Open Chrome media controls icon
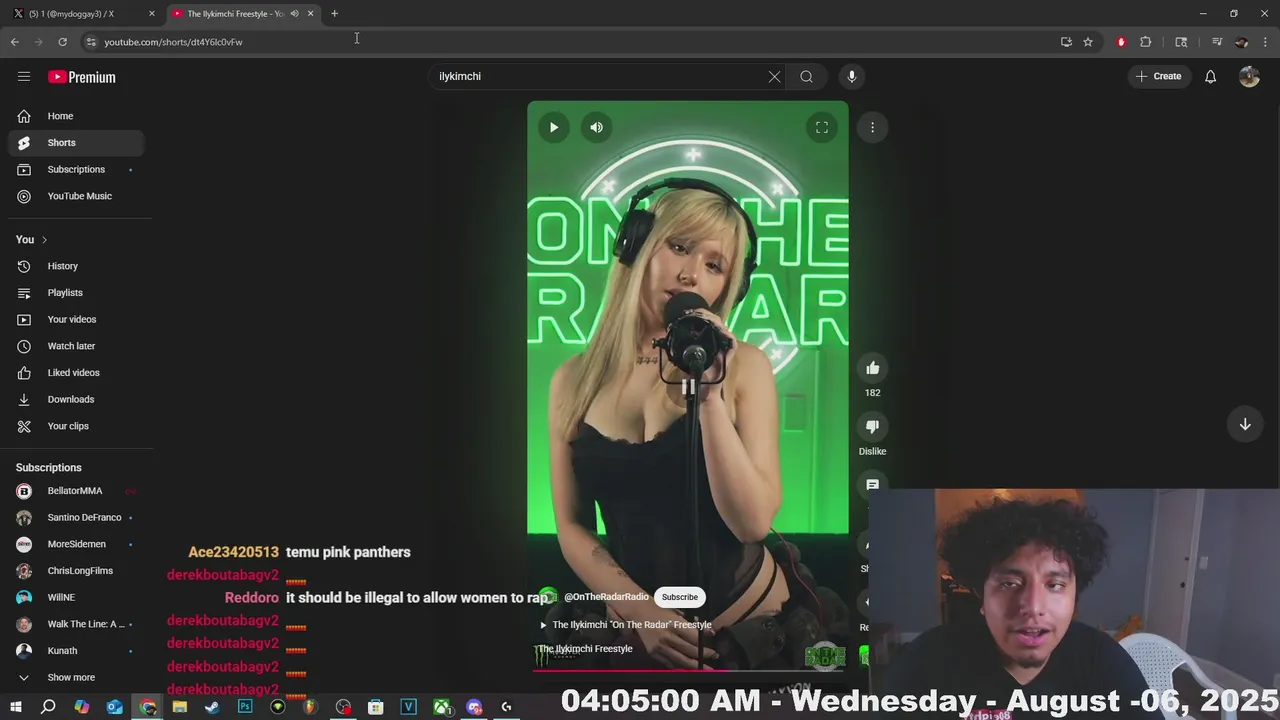The width and height of the screenshot is (1280, 720). pyautogui.click(x=1217, y=42)
